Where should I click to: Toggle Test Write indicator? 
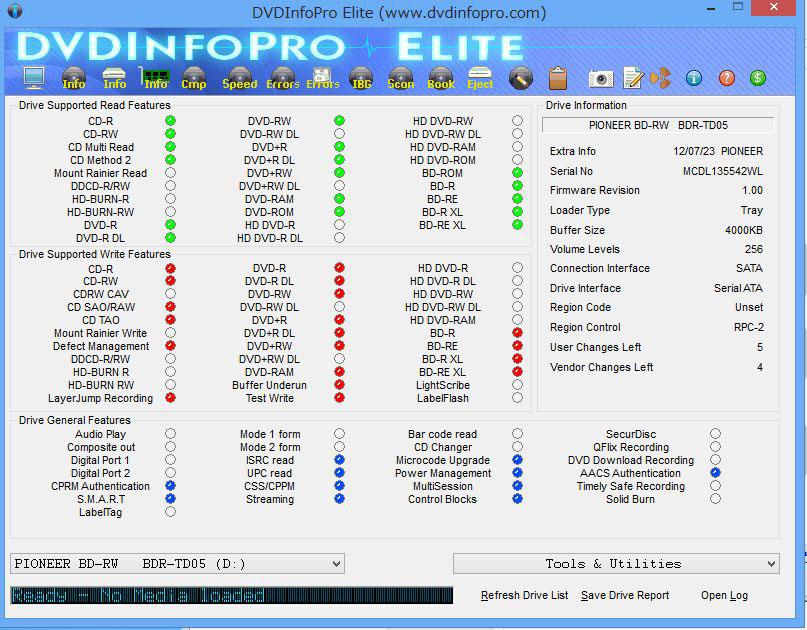(339, 398)
